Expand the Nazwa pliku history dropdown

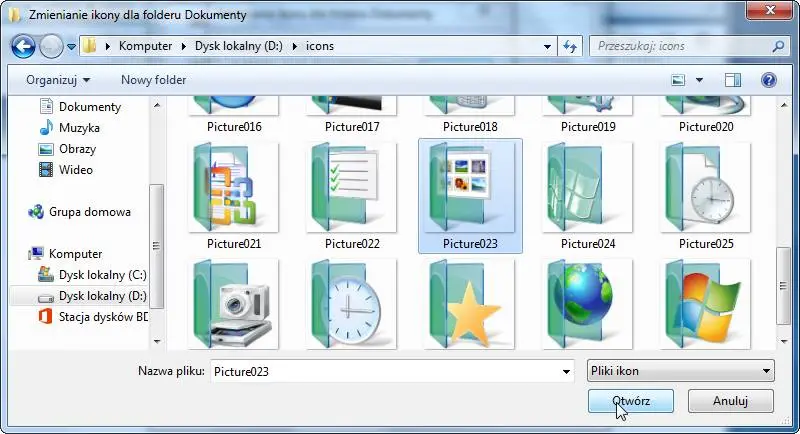pyautogui.click(x=568, y=372)
